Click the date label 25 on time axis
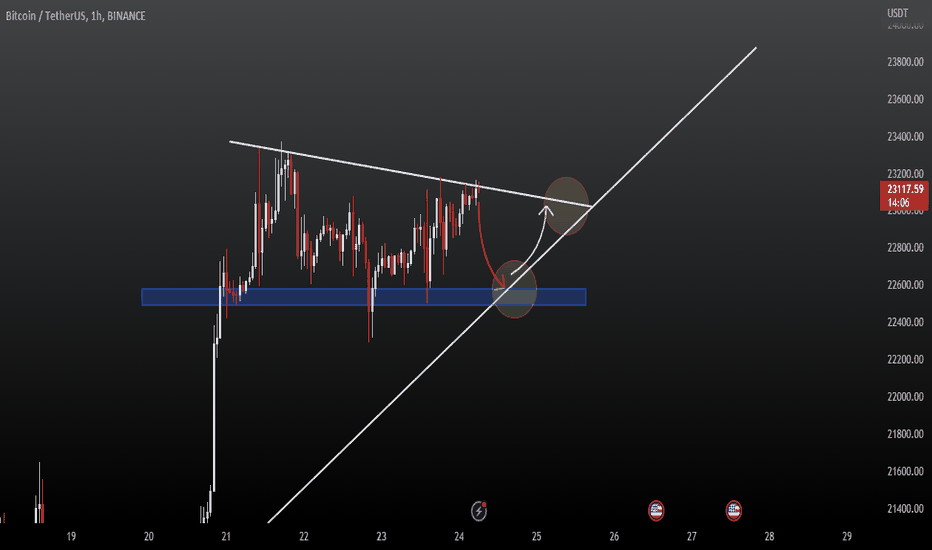The height and width of the screenshot is (550, 932). [x=537, y=536]
